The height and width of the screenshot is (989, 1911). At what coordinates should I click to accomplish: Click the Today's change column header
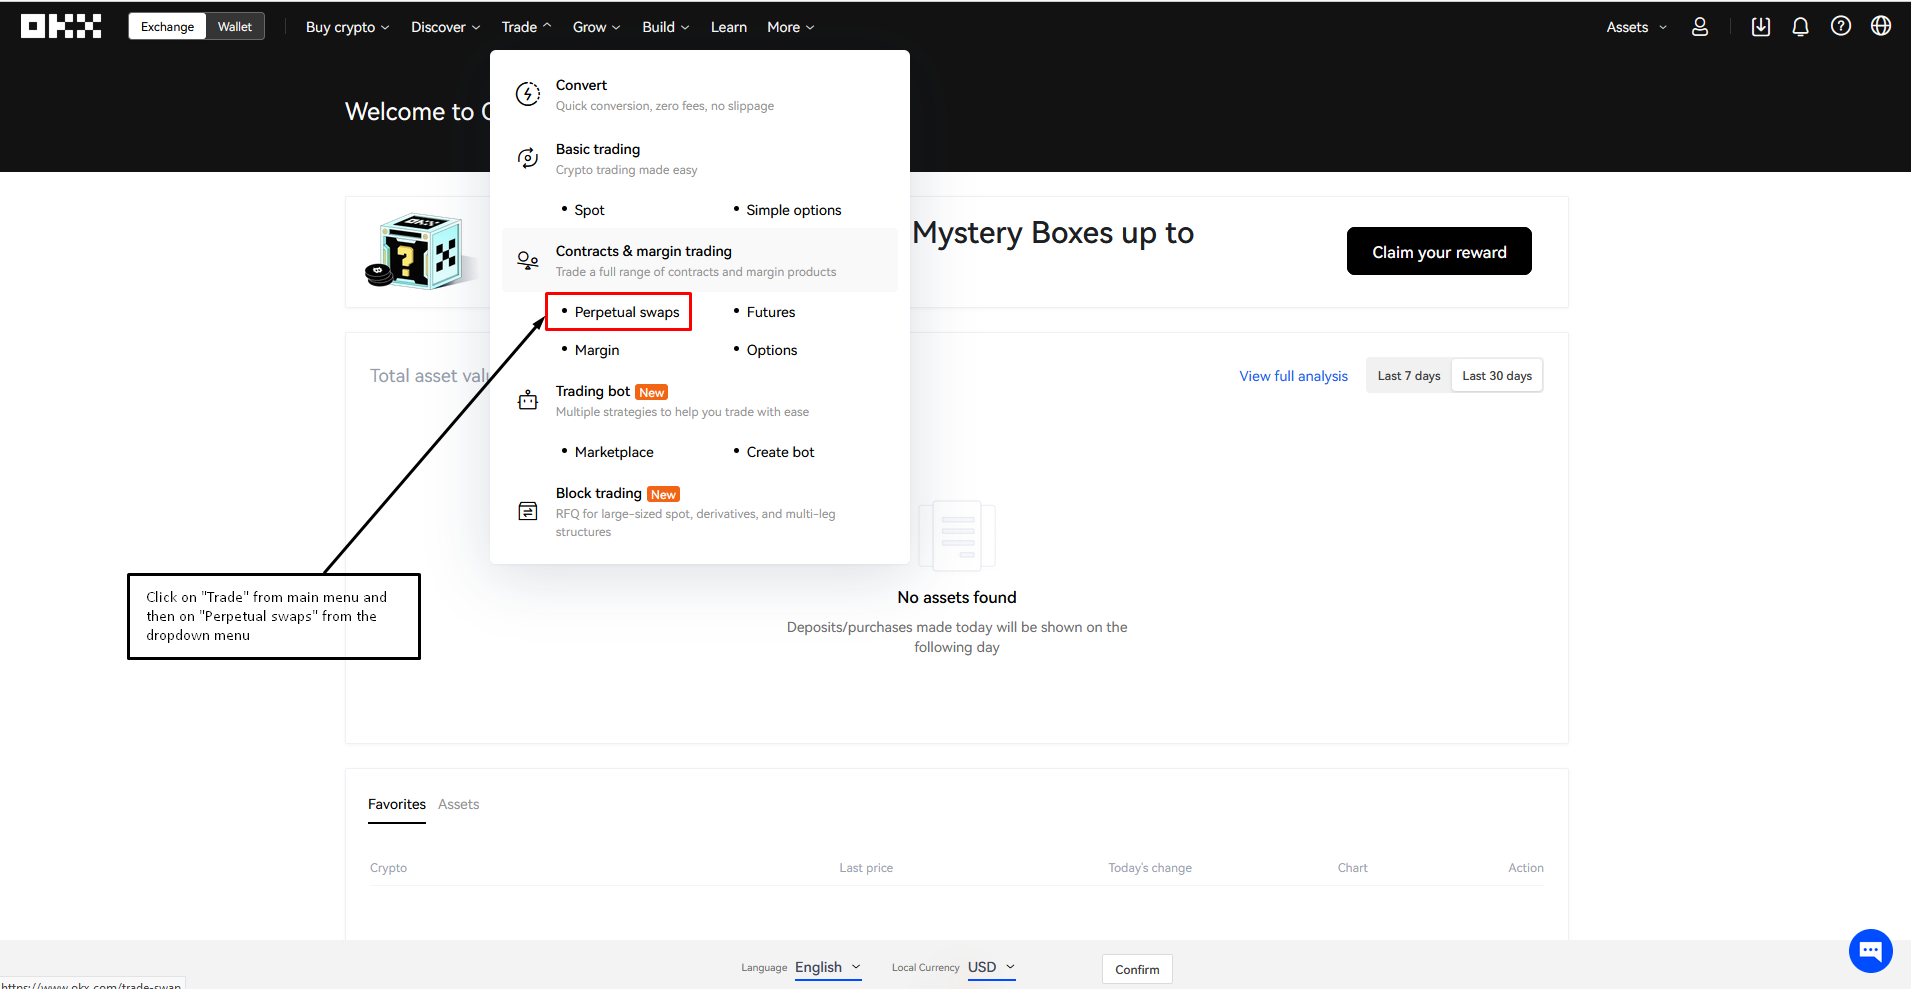tap(1150, 868)
